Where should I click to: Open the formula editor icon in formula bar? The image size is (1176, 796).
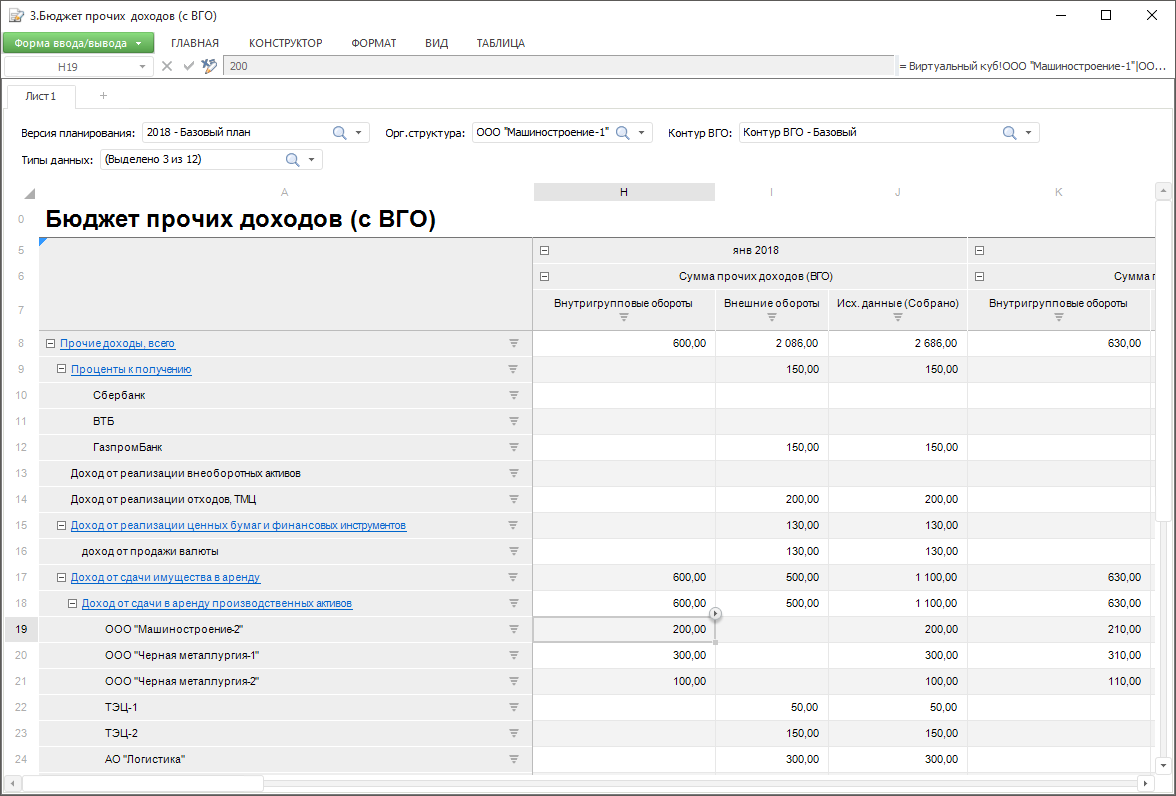pyautogui.click(x=209, y=66)
